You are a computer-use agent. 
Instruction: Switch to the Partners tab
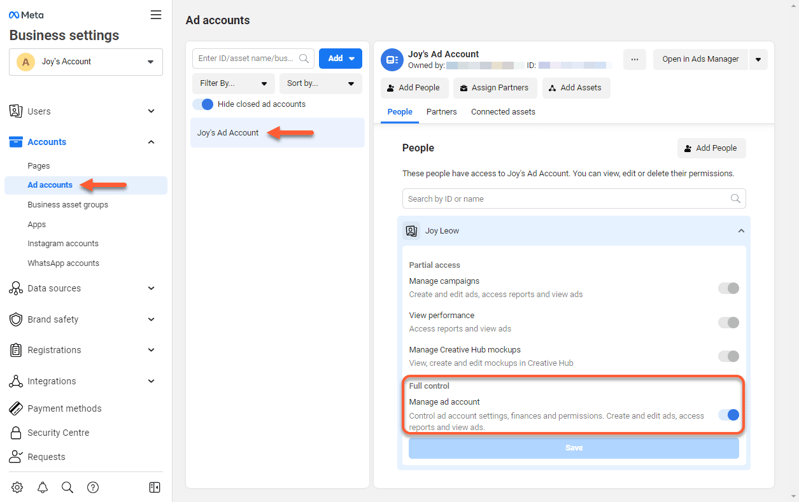[441, 112]
